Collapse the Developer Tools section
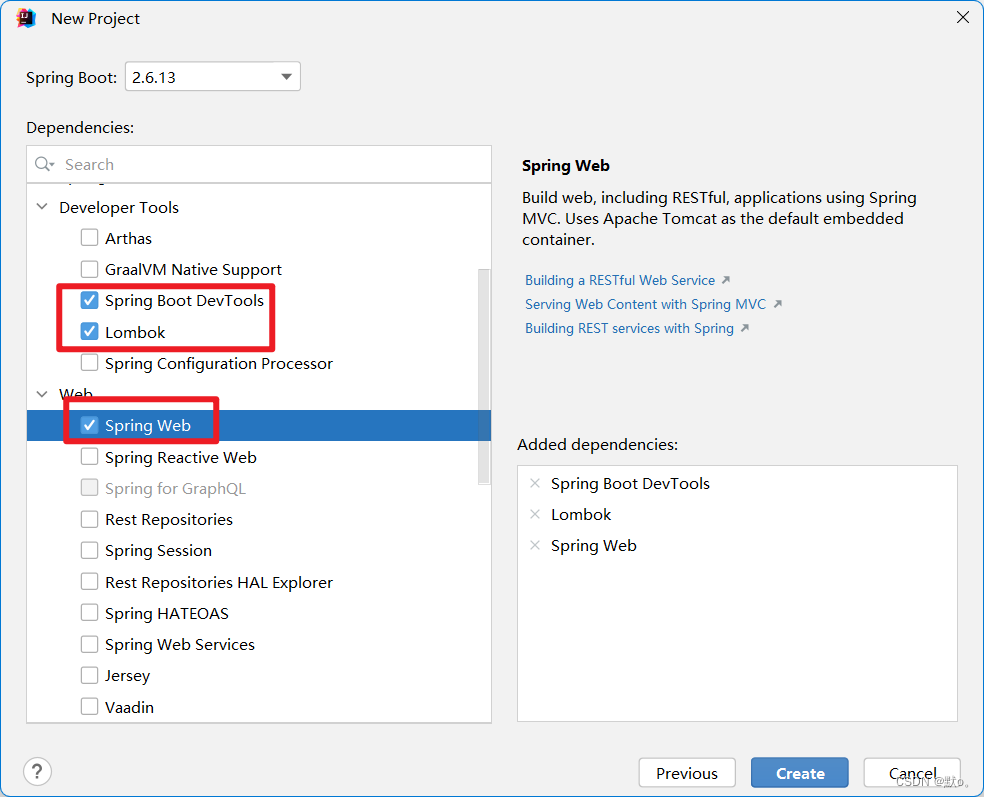 (41, 207)
